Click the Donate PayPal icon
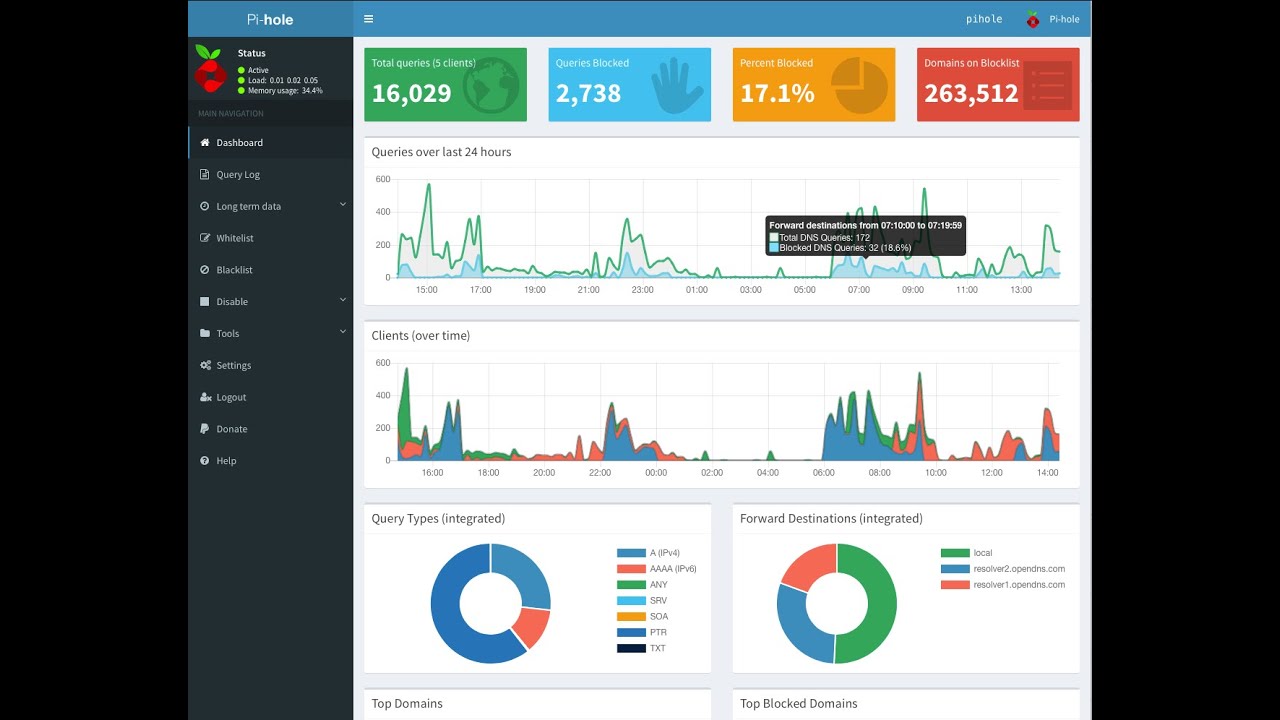Image resolution: width=1280 pixels, height=720 pixels. [x=205, y=429]
